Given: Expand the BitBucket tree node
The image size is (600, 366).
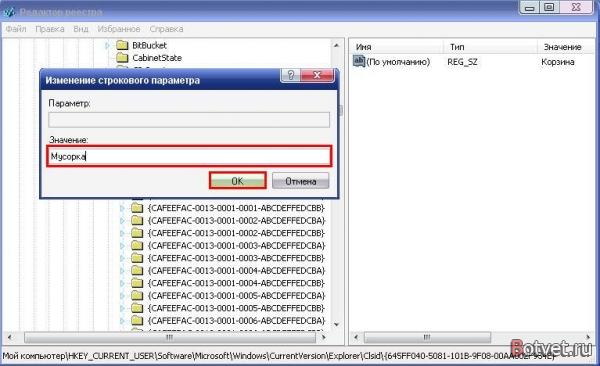Looking at the screenshot, I should click(x=107, y=46).
